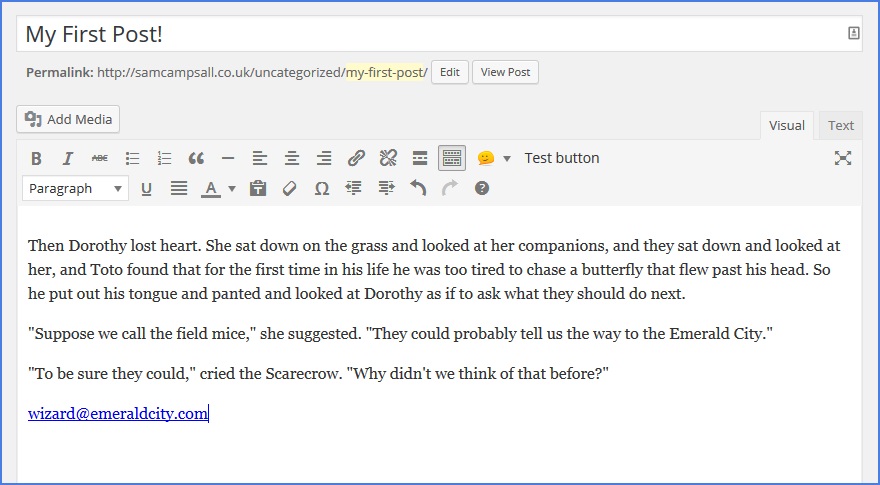This screenshot has width=880, height=485.
Task: Toggle italic text style
Action: 68,158
